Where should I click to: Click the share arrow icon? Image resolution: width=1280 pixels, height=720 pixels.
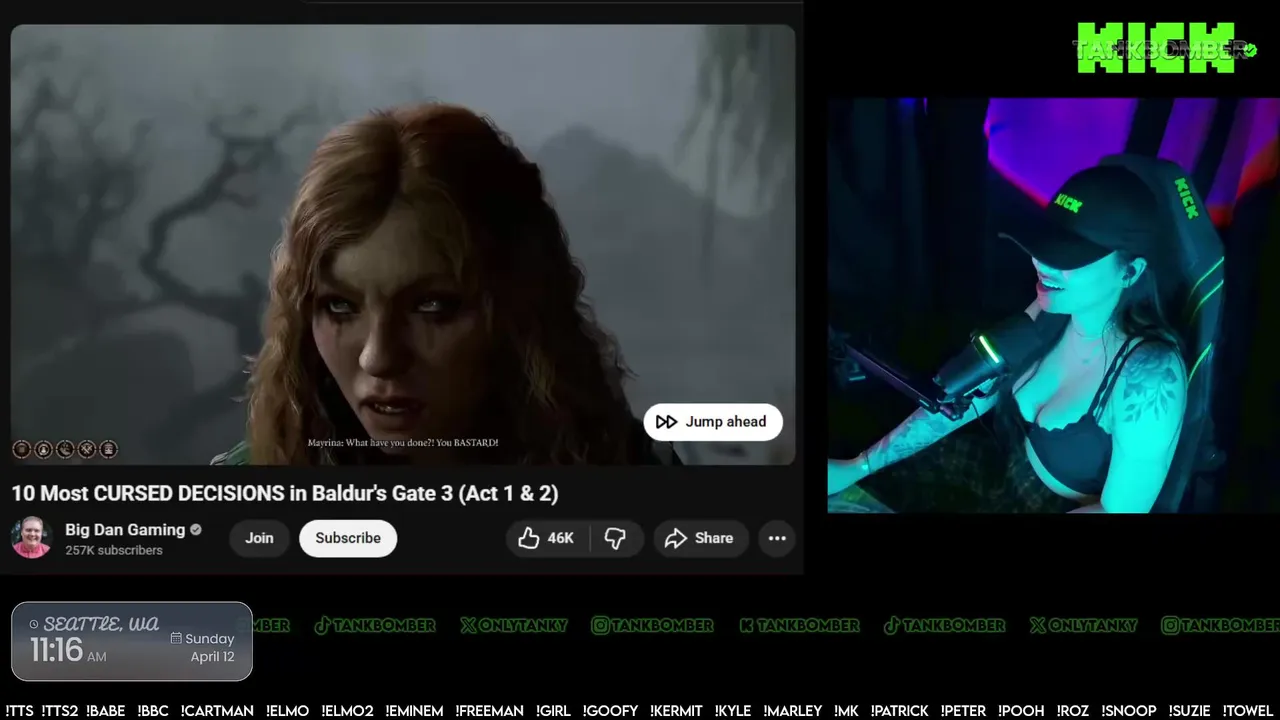tap(676, 538)
